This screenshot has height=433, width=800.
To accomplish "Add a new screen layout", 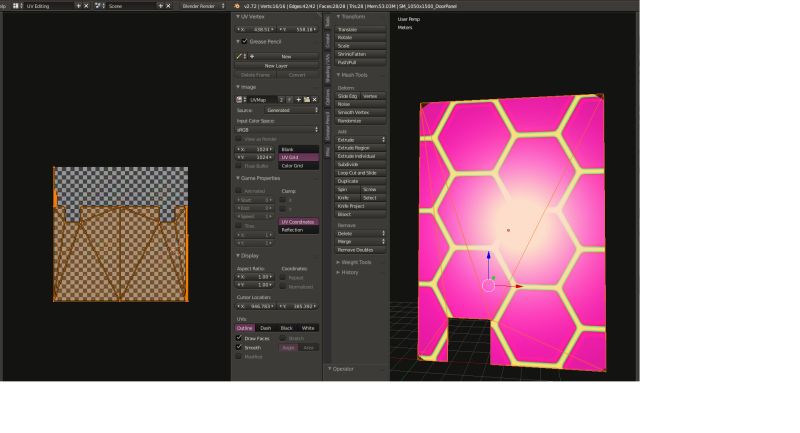I will (78, 6).
